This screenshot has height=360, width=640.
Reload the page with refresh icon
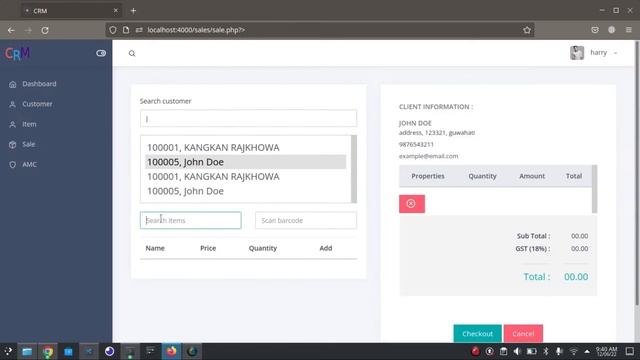pos(45,30)
